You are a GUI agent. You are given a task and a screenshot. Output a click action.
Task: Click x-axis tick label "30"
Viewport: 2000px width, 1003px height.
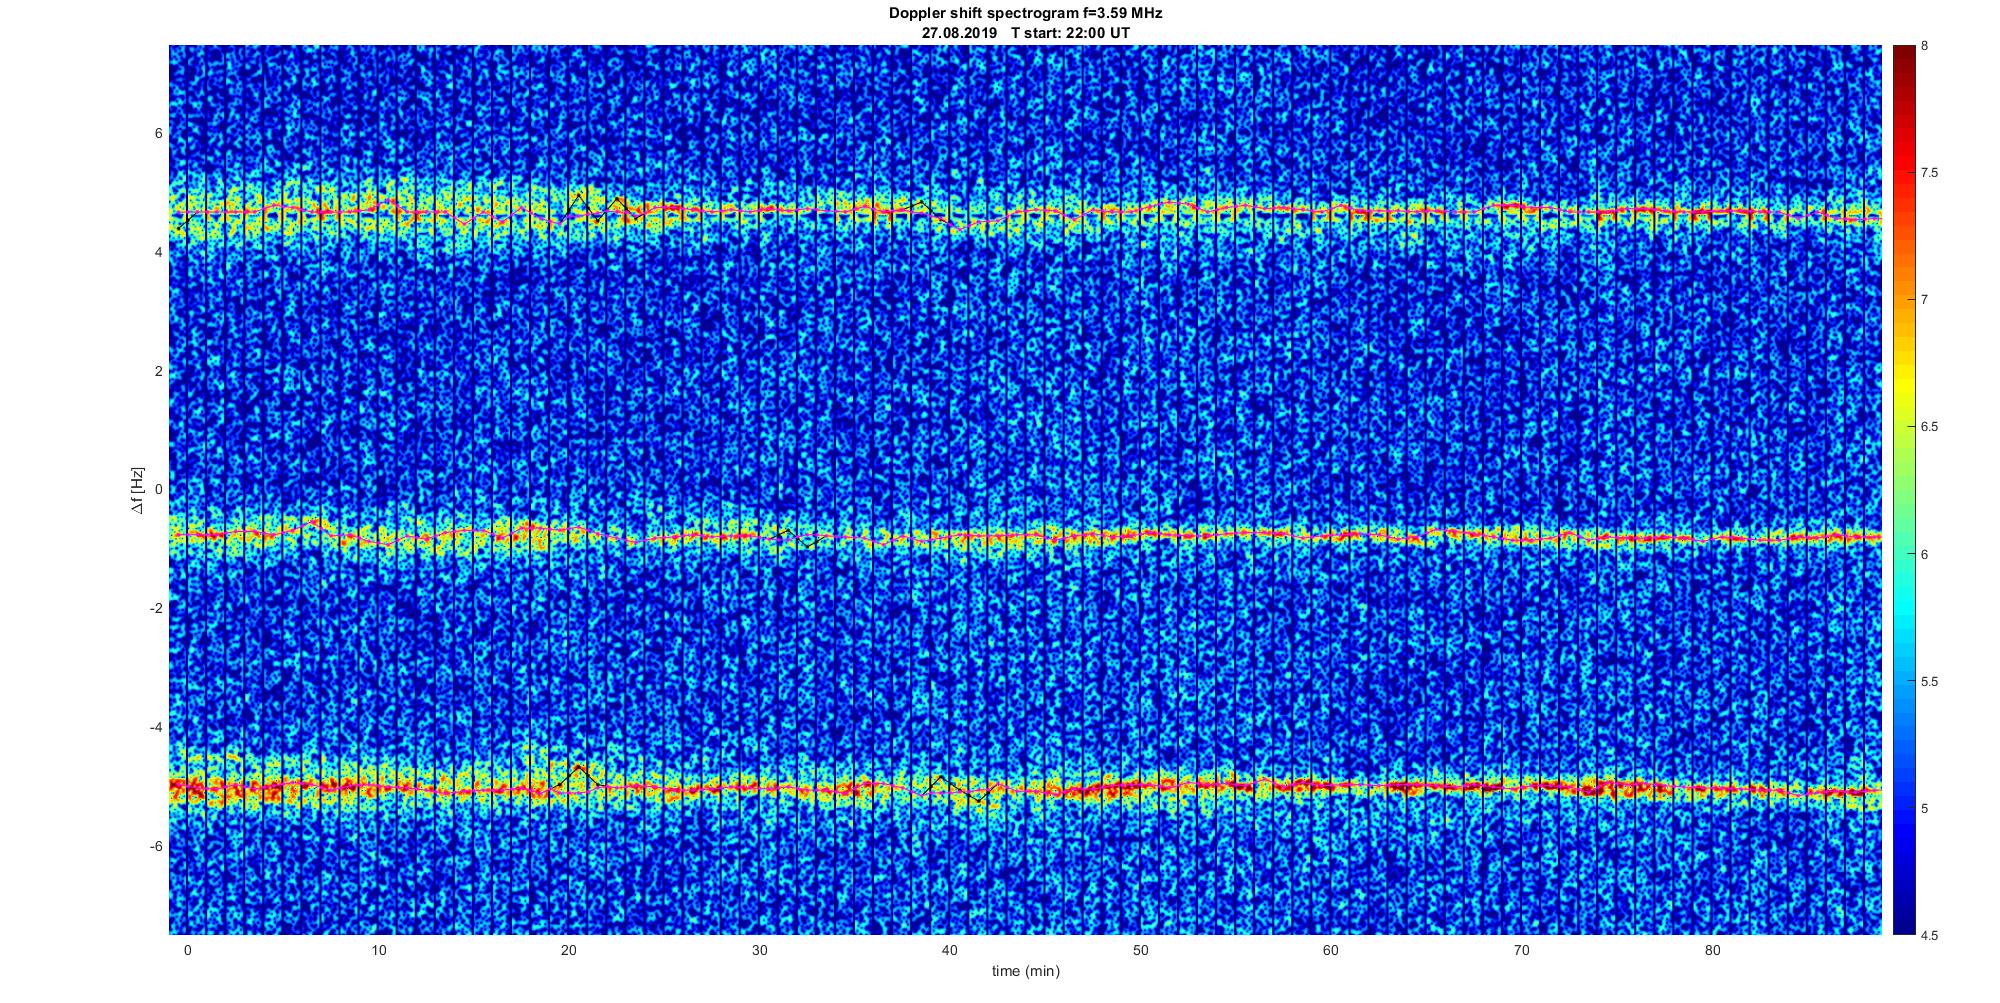(759, 950)
